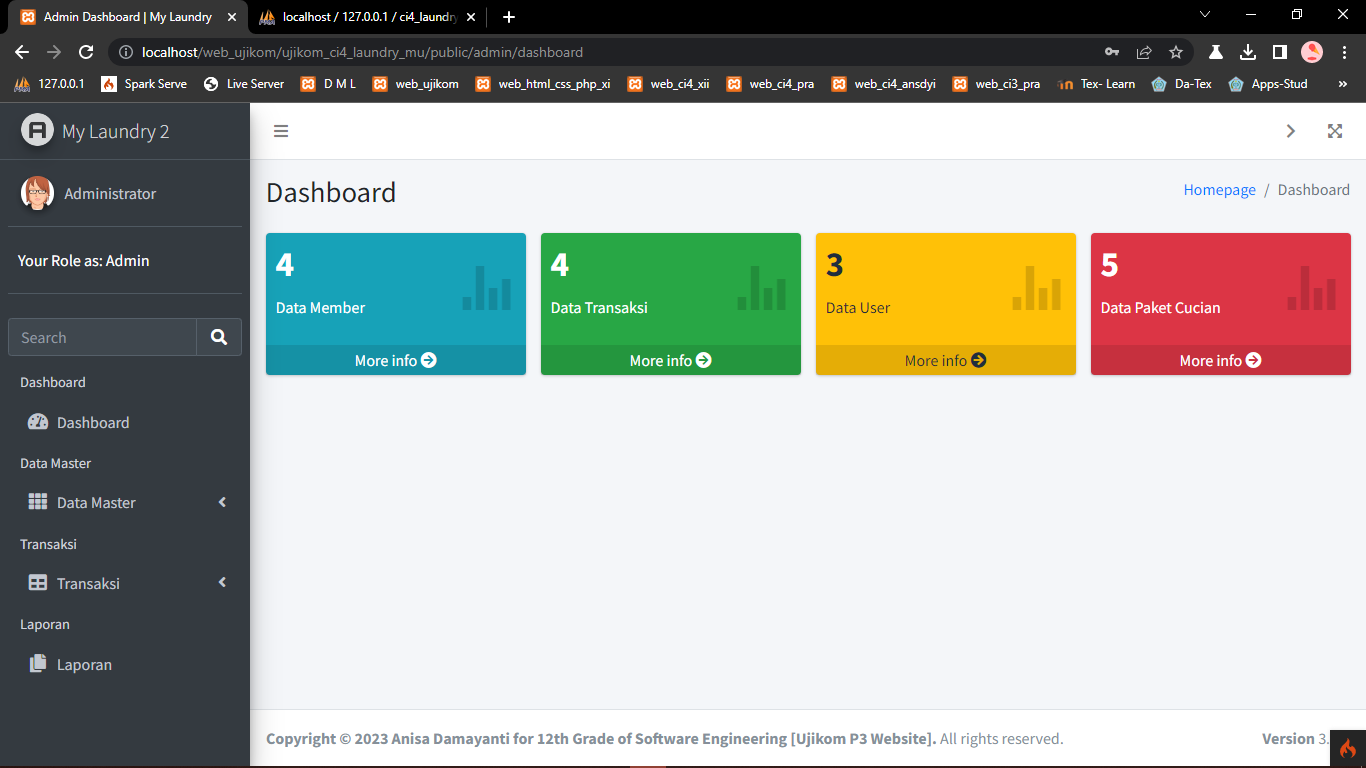Viewport: 1366px width, 768px height.
Task: Select the Laporan report icon
Action: click(x=38, y=664)
